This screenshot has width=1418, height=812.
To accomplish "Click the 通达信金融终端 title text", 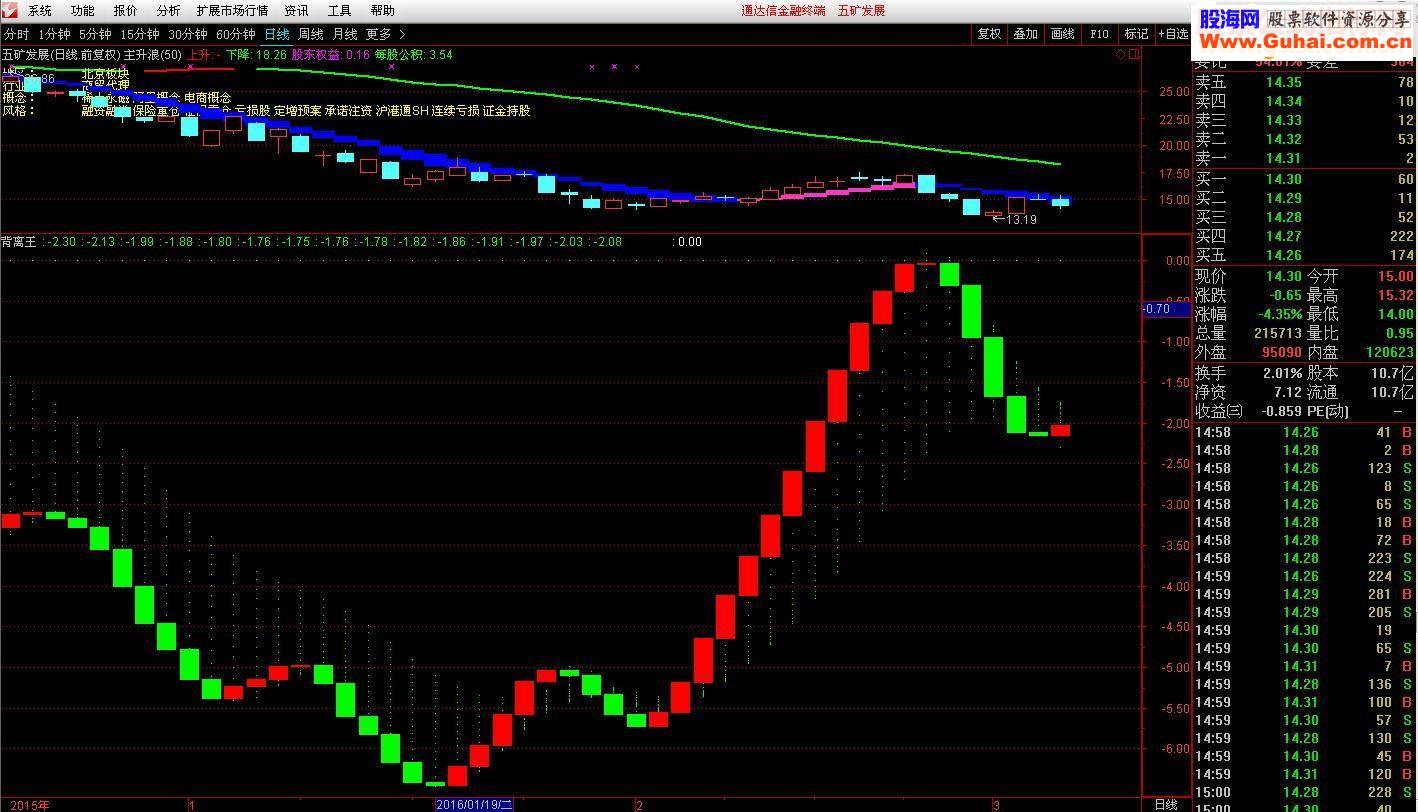I will (783, 11).
